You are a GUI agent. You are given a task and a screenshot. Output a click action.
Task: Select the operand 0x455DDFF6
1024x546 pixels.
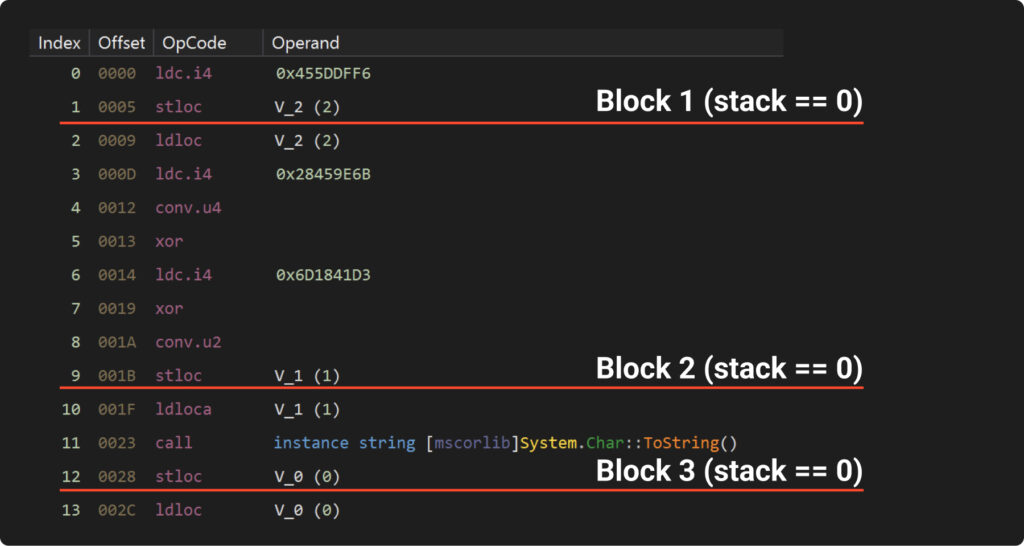click(x=325, y=73)
